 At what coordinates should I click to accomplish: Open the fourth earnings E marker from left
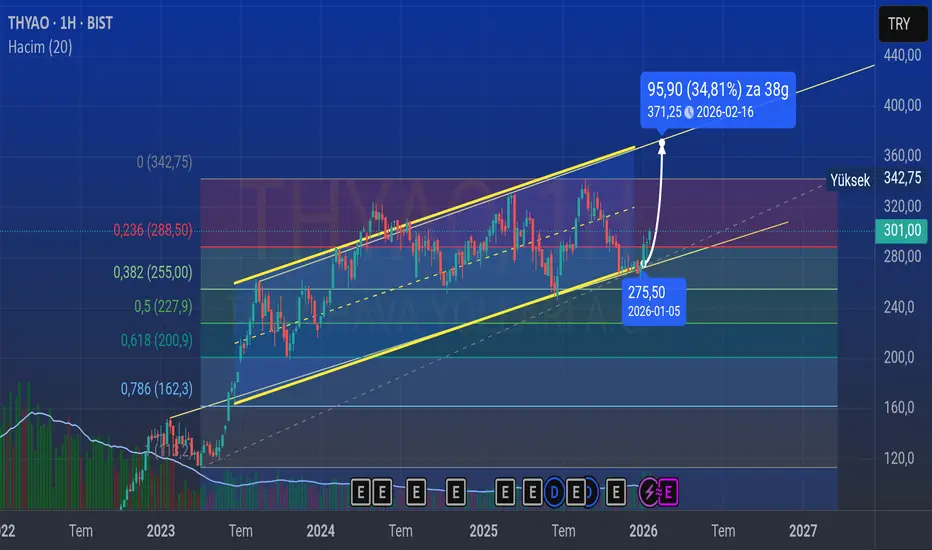pos(456,492)
